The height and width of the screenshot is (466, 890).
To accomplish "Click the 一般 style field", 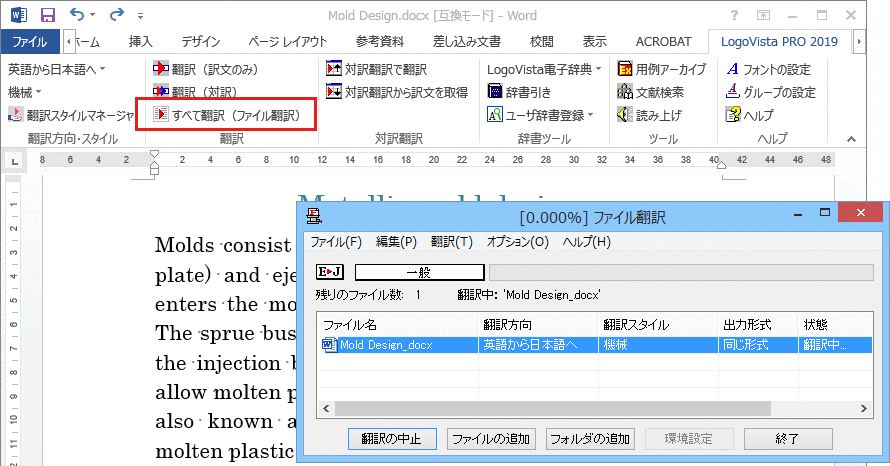I will (419, 272).
